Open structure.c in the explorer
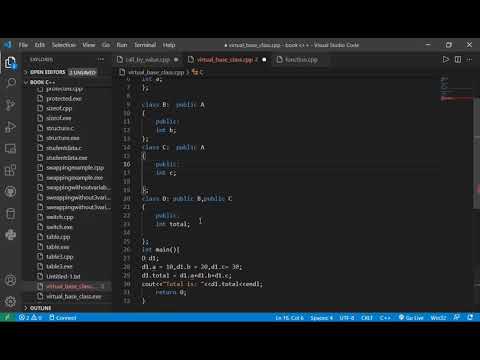The height and width of the screenshot is (360, 480). 60,128
